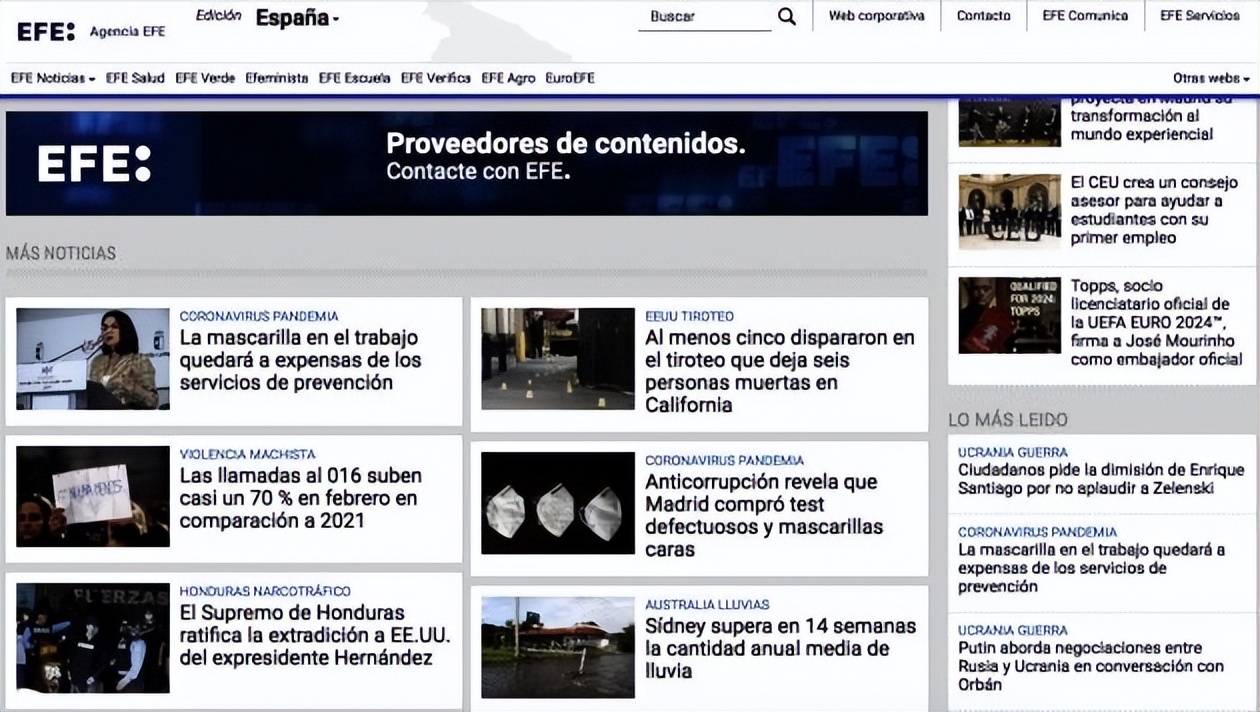Read 'La mascarilla en el trabajo' main headline
The height and width of the screenshot is (712, 1260).
point(300,360)
